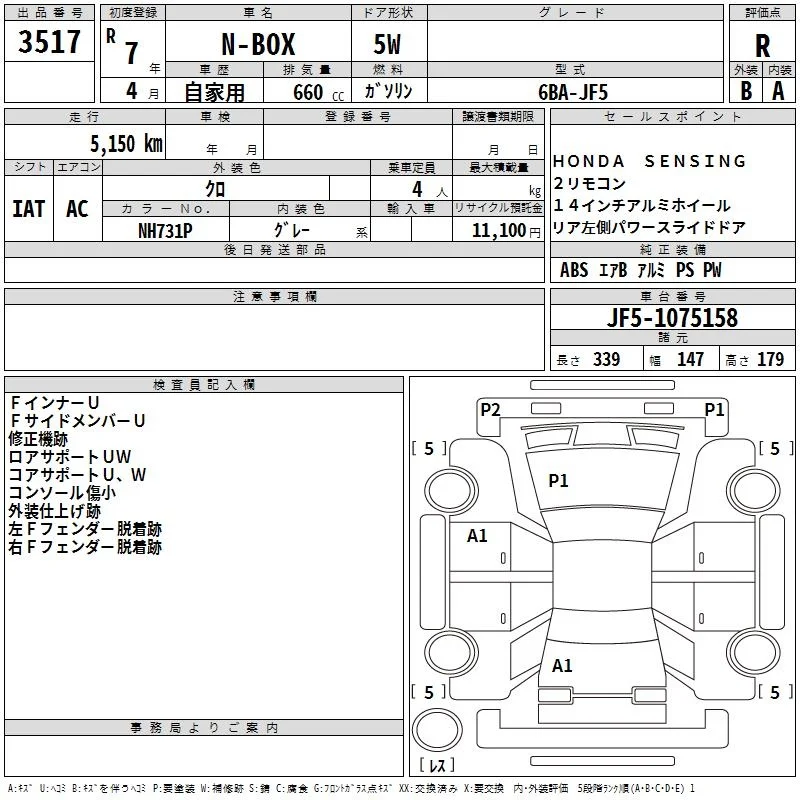This screenshot has width=800, height=800.
Task: Select the inspector note FサイドメンバーU
Action: [x=77, y=420]
